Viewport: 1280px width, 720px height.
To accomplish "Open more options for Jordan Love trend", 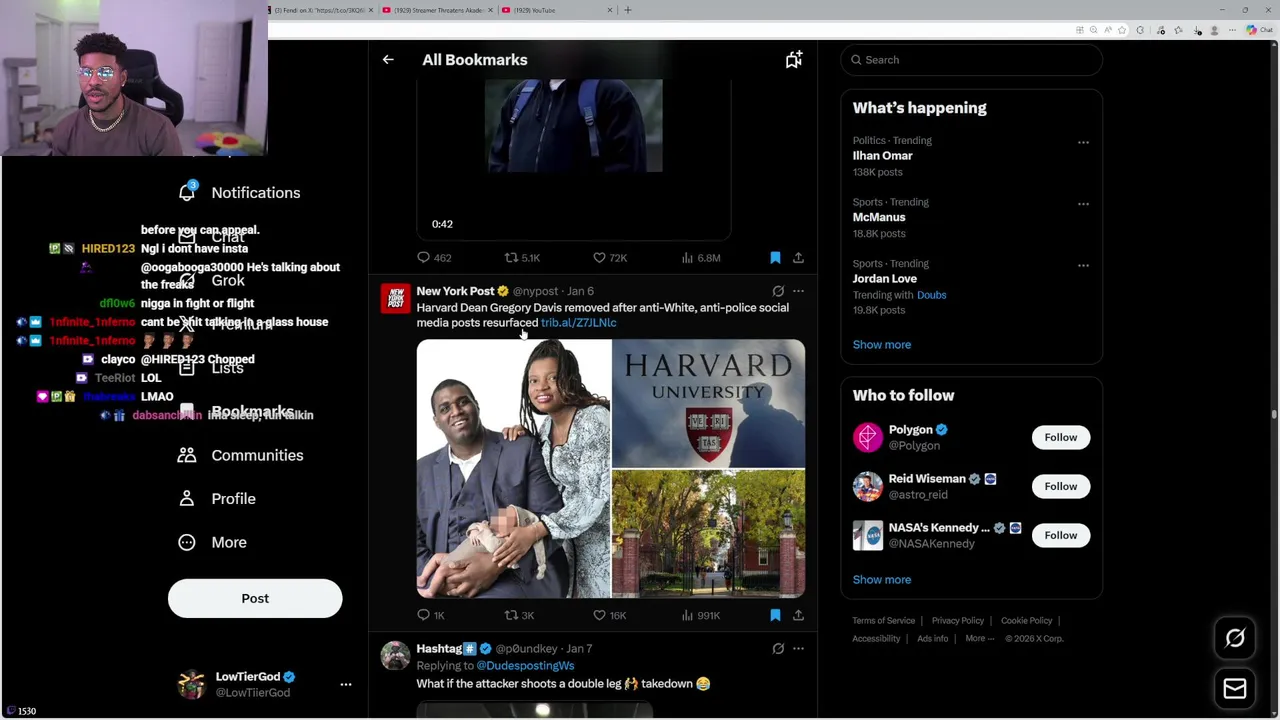I will 1083,265.
